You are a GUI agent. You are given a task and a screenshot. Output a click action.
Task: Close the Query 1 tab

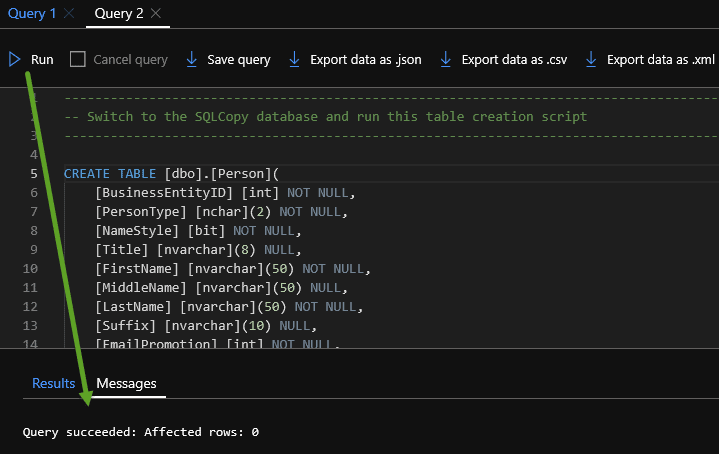tap(68, 13)
